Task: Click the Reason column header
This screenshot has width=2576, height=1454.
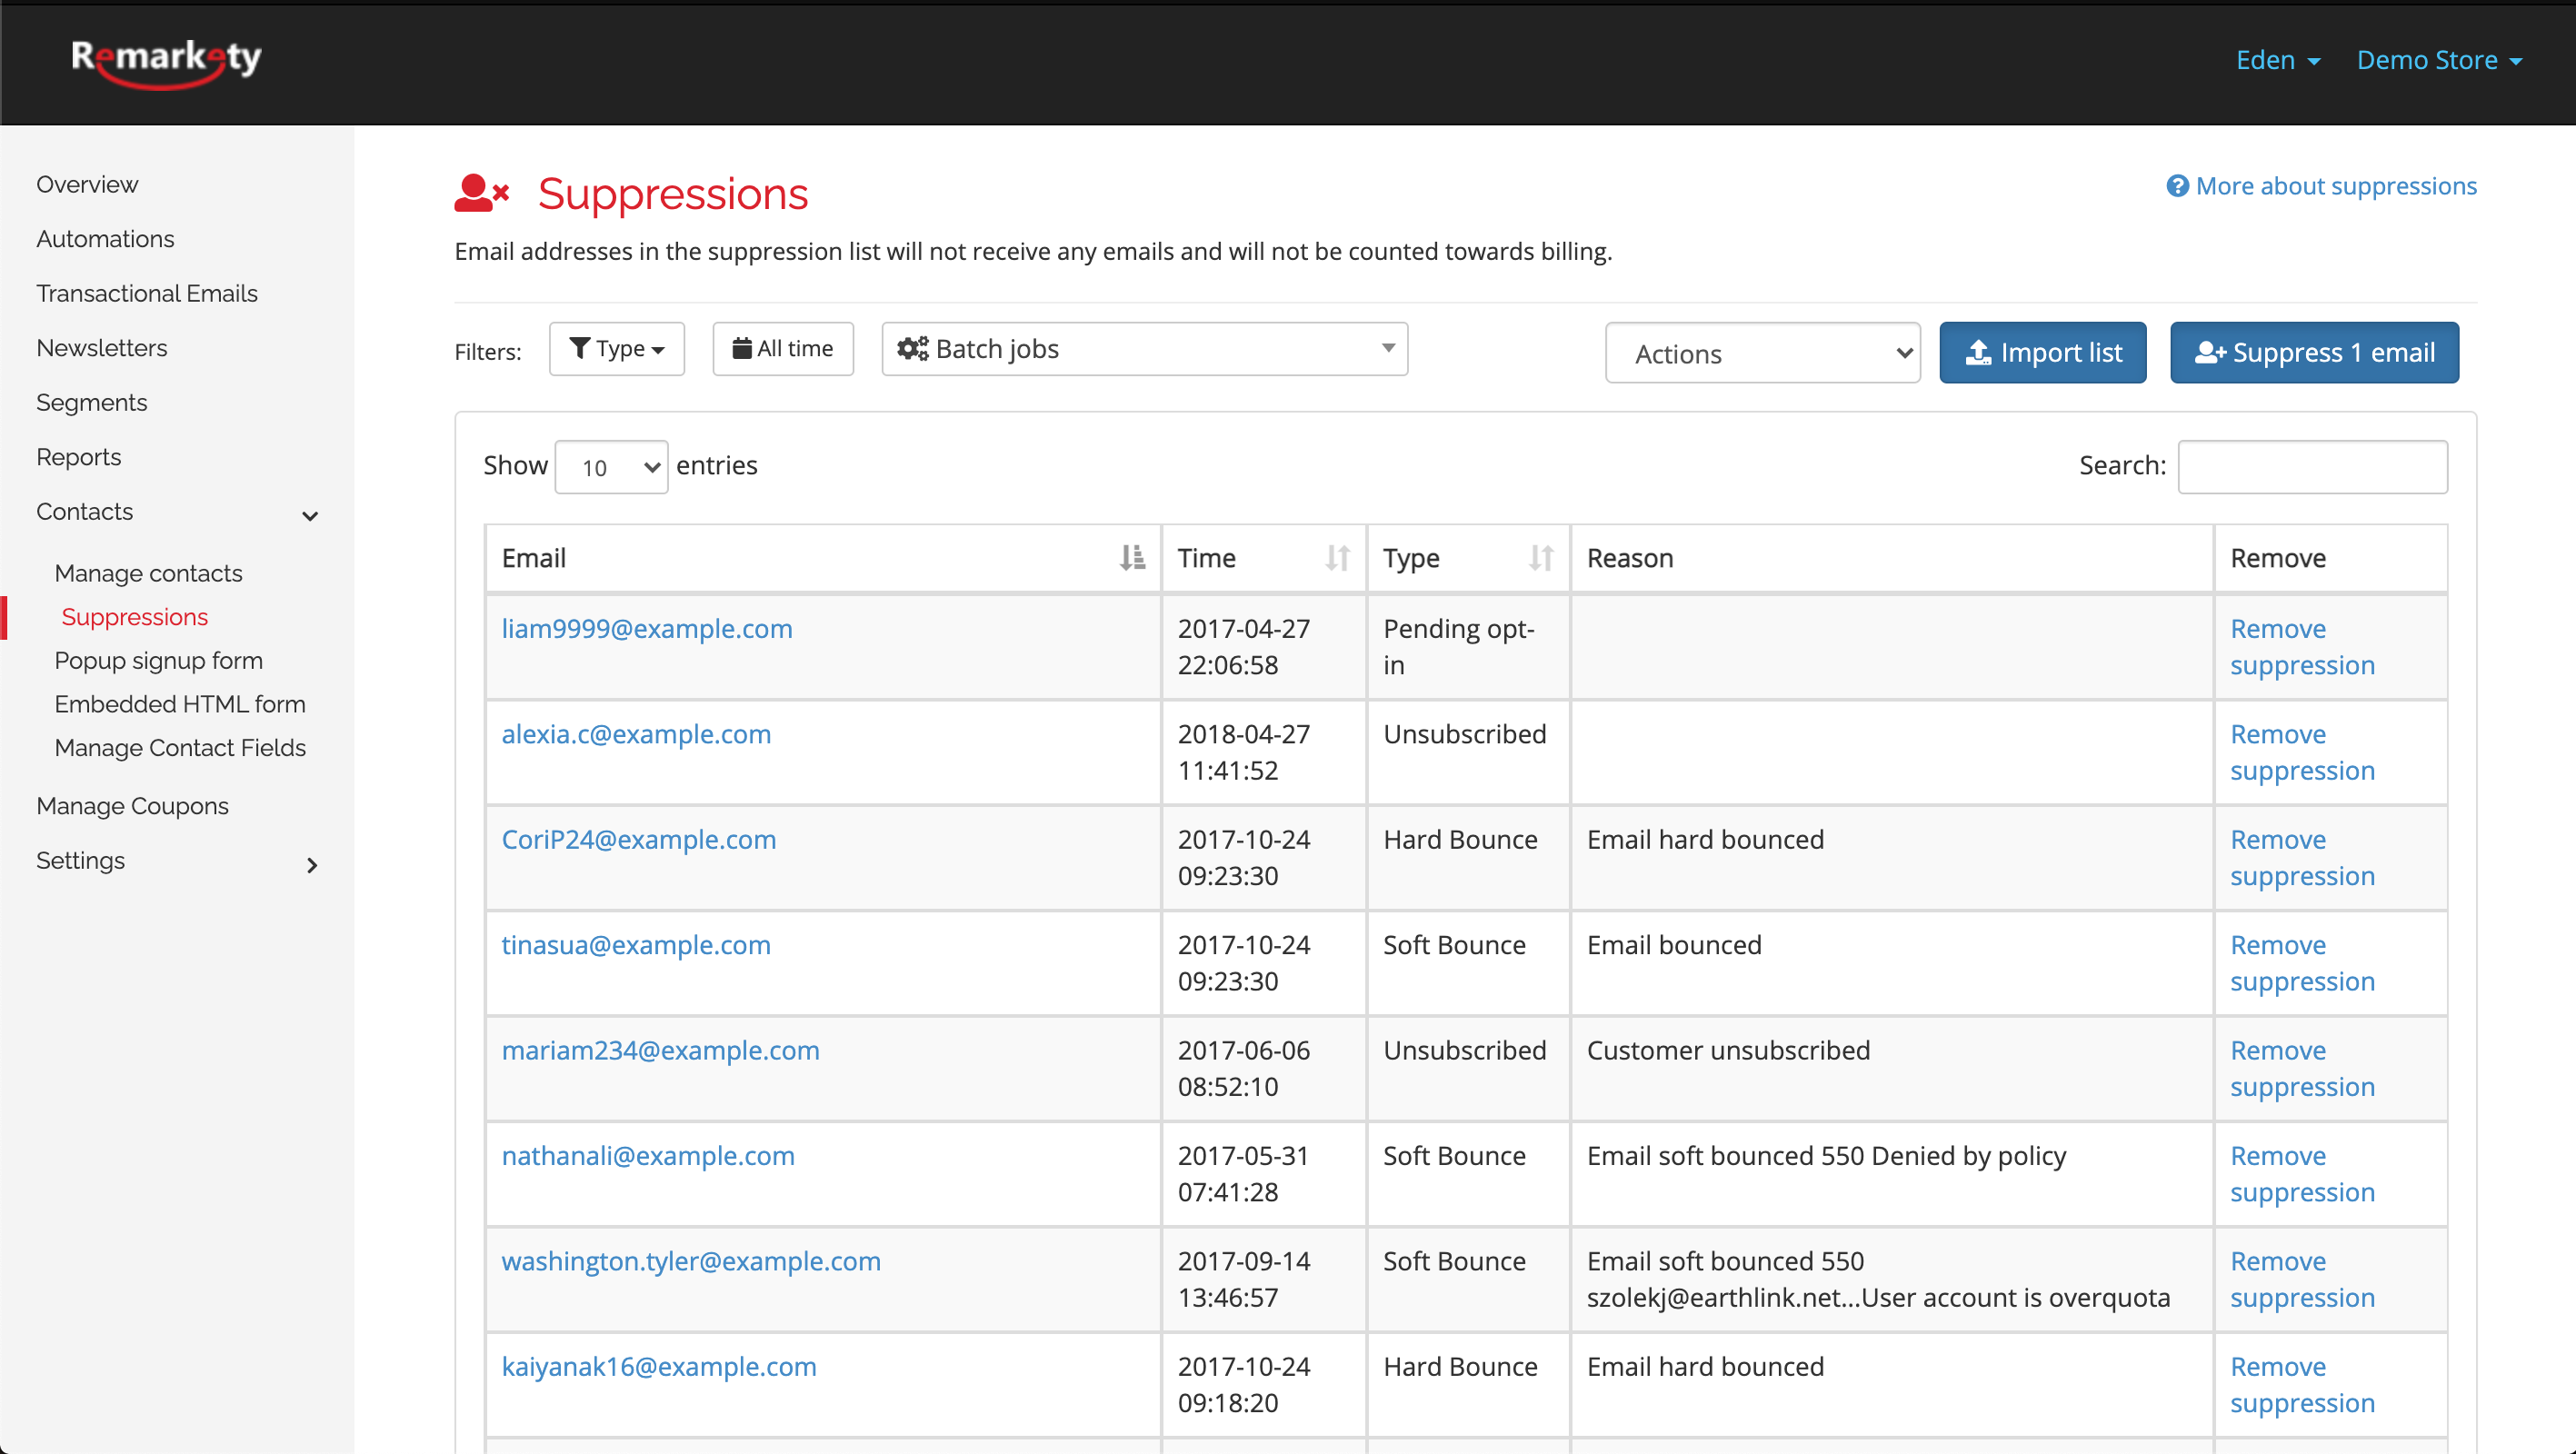Action: [x=1892, y=558]
